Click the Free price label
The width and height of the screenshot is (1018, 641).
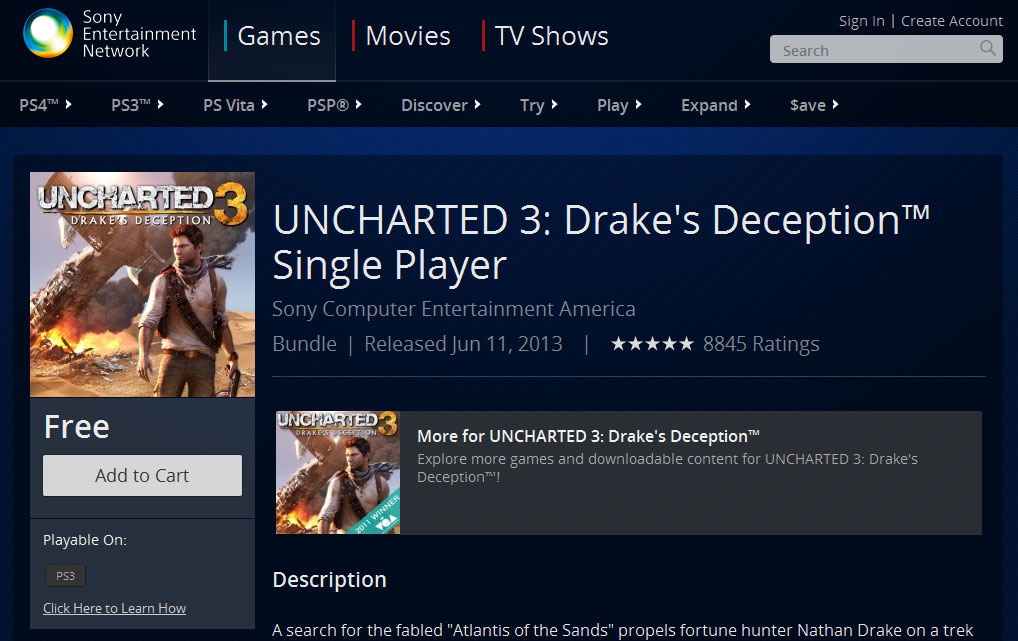coord(77,427)
